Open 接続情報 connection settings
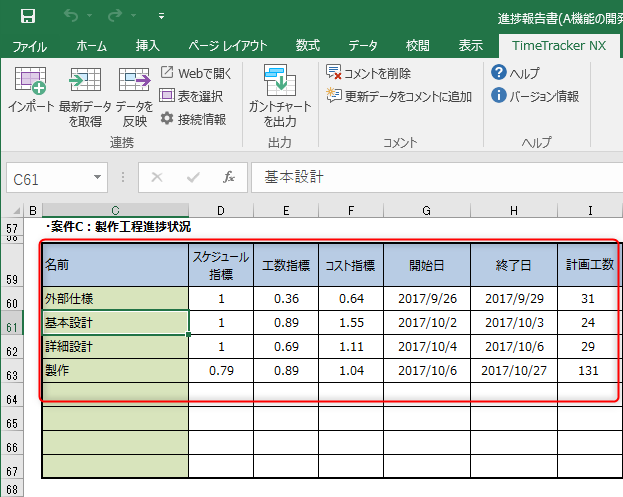The width and height of the screenshot is (623, 497). pos(193,119)
